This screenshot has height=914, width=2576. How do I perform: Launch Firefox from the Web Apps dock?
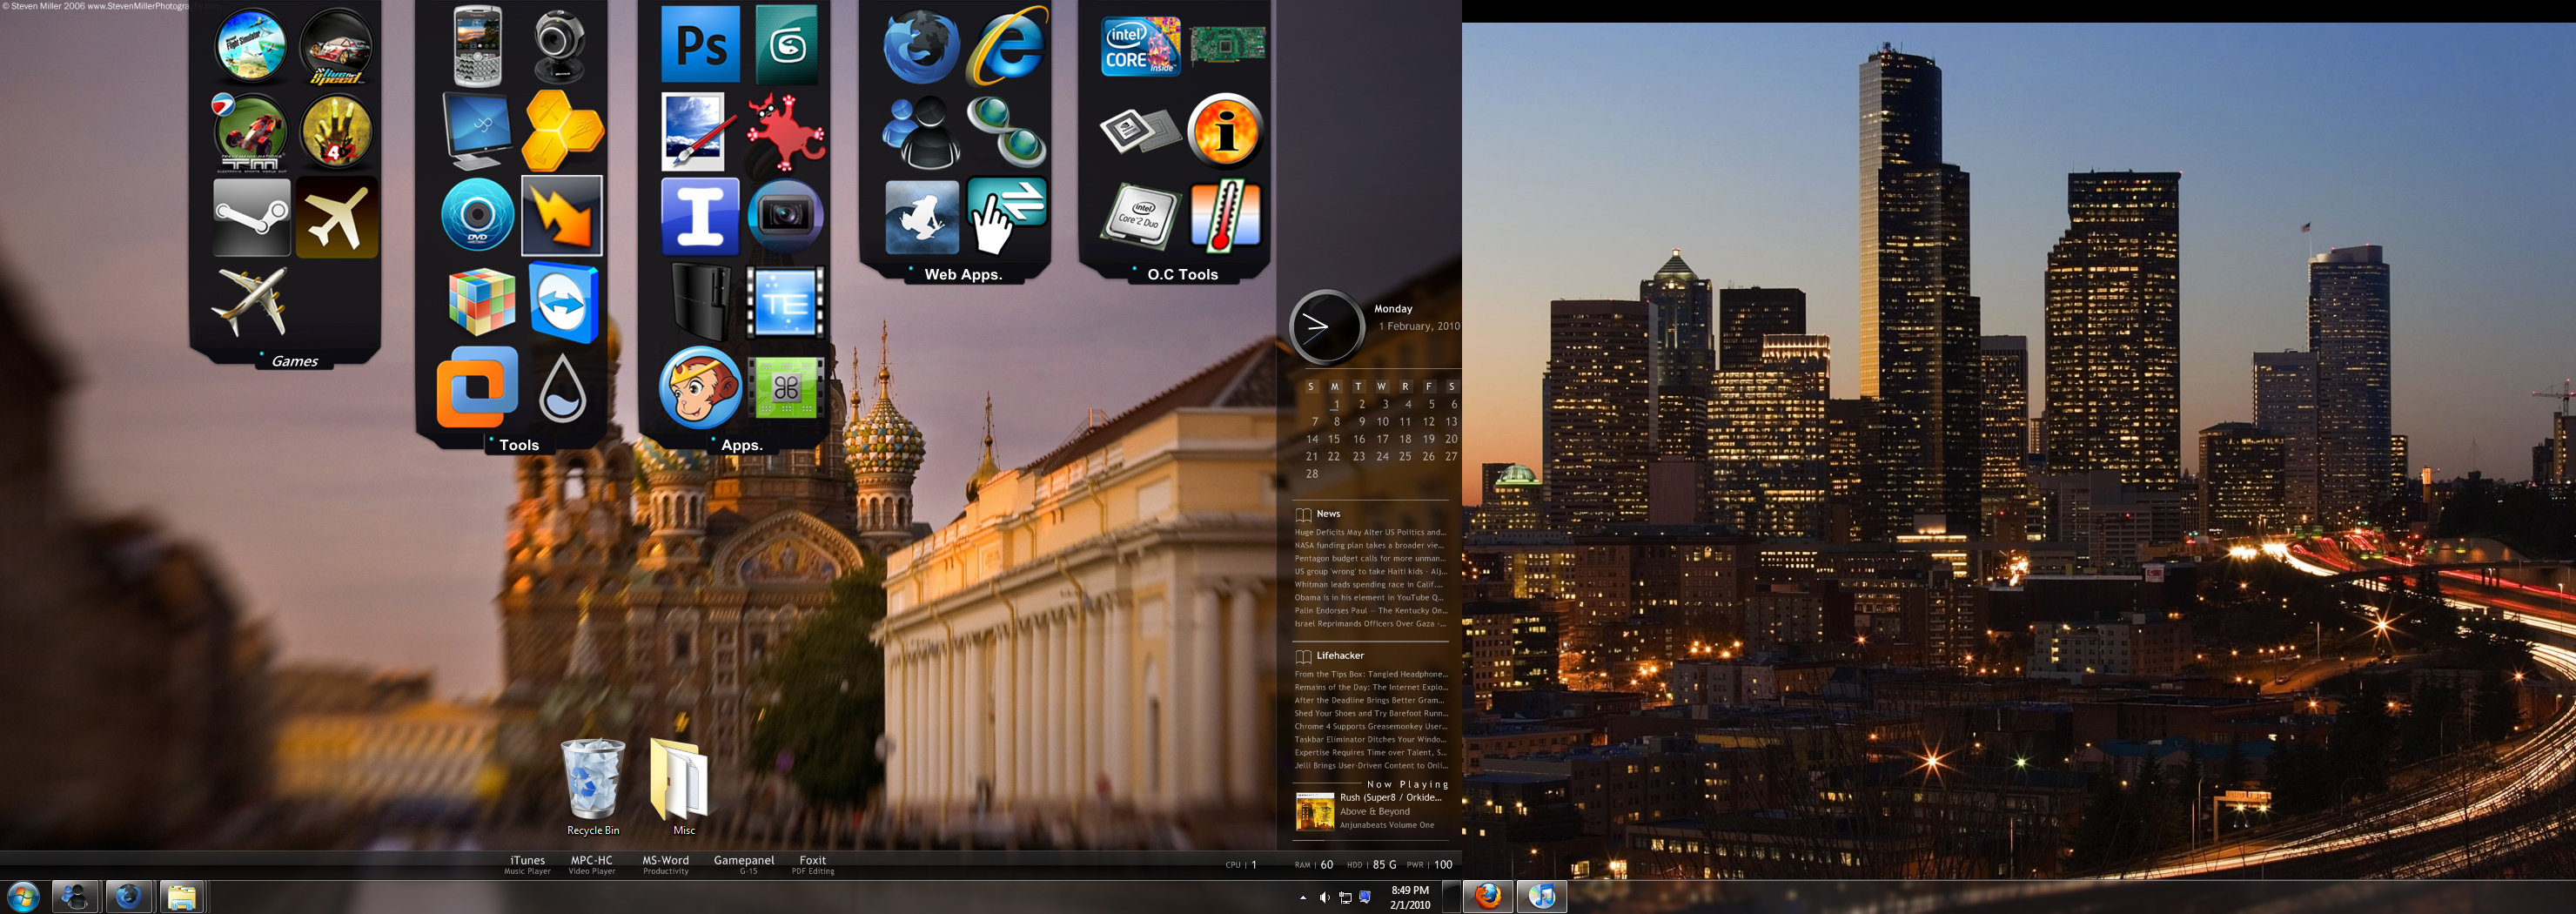pyautogui.click(x=921, y=46)
